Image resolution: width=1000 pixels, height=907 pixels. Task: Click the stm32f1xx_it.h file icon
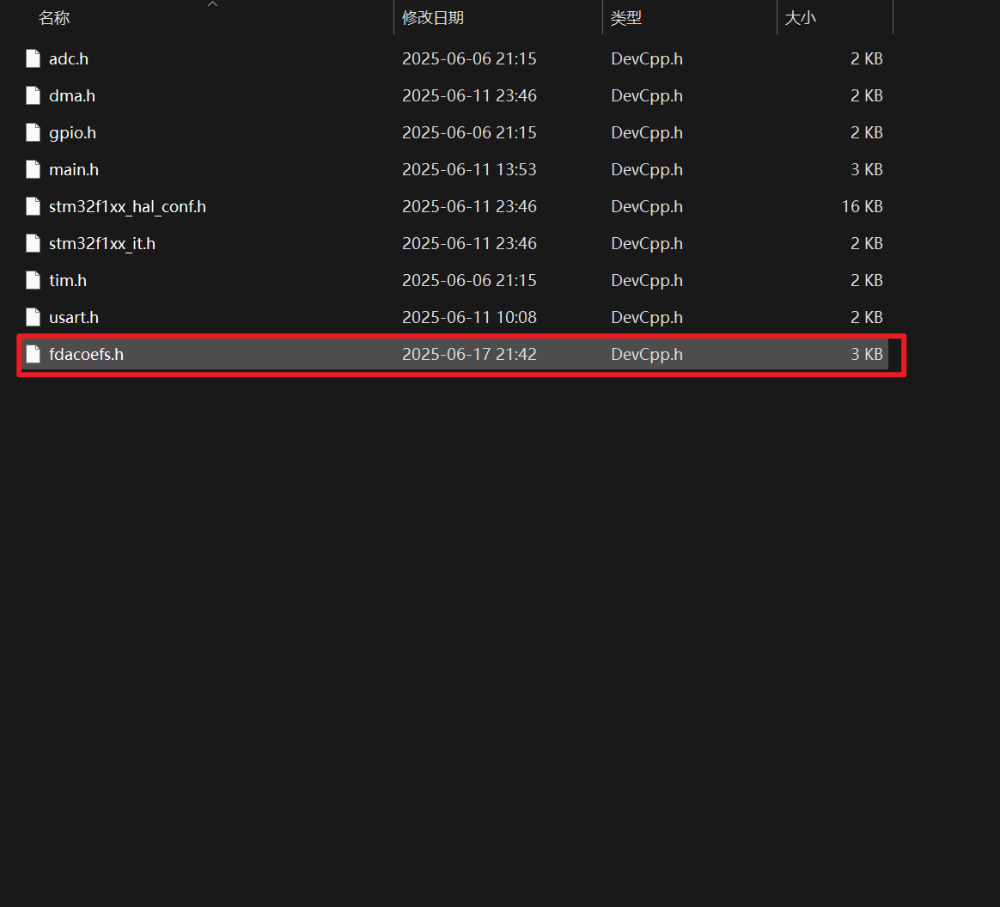pos(33,244)
